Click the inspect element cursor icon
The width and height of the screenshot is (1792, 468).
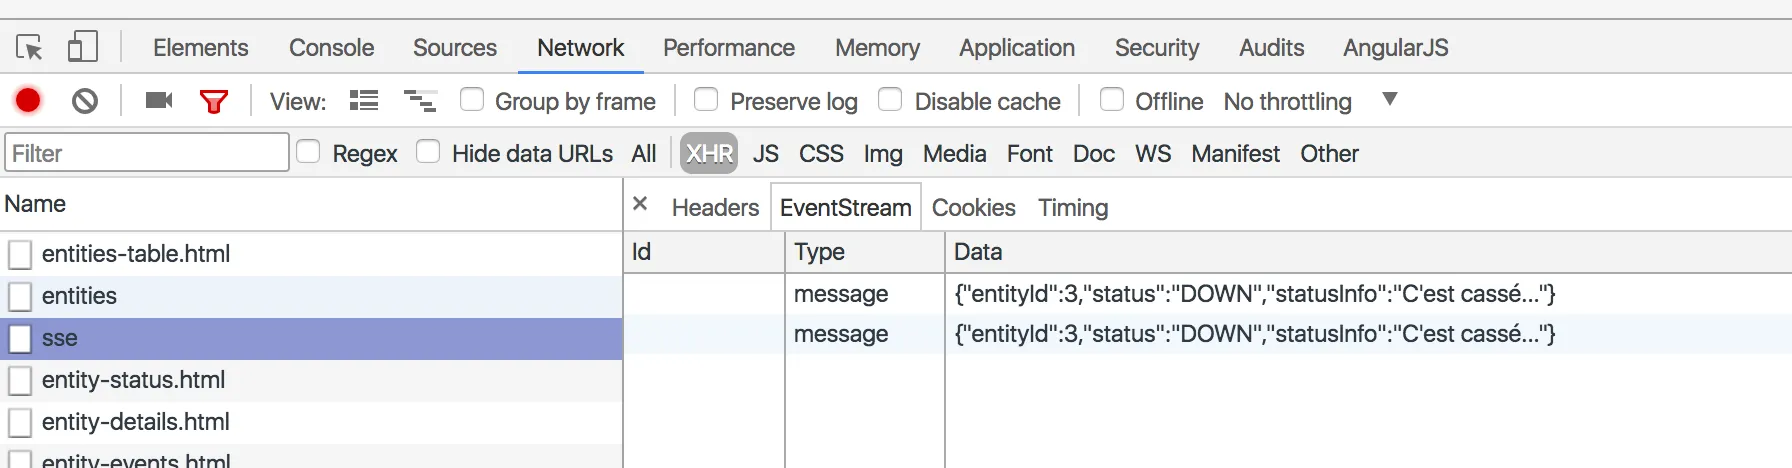coord(29,47)
